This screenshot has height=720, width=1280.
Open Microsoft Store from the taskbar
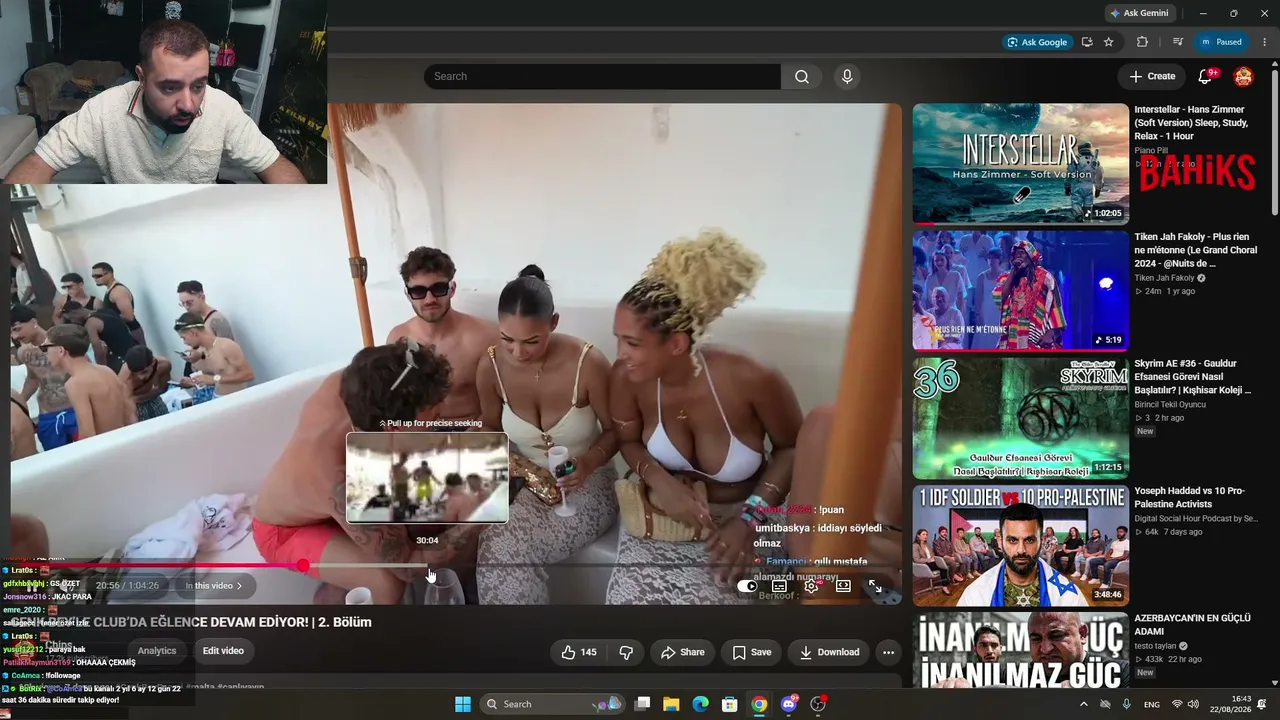[x=730, y=704]
